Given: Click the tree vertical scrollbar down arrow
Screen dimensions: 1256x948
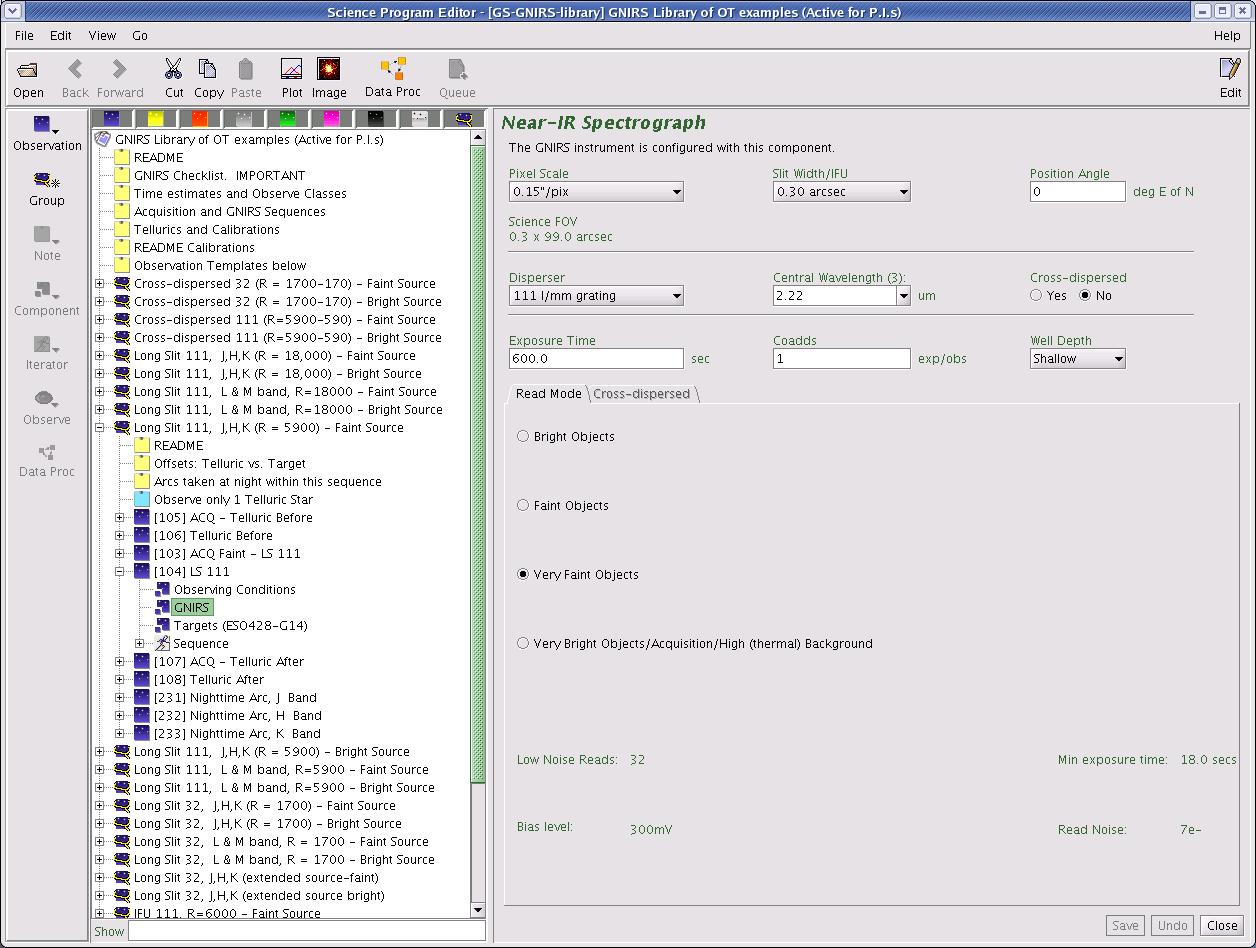Looking at the screenshot, I should 477,909.
